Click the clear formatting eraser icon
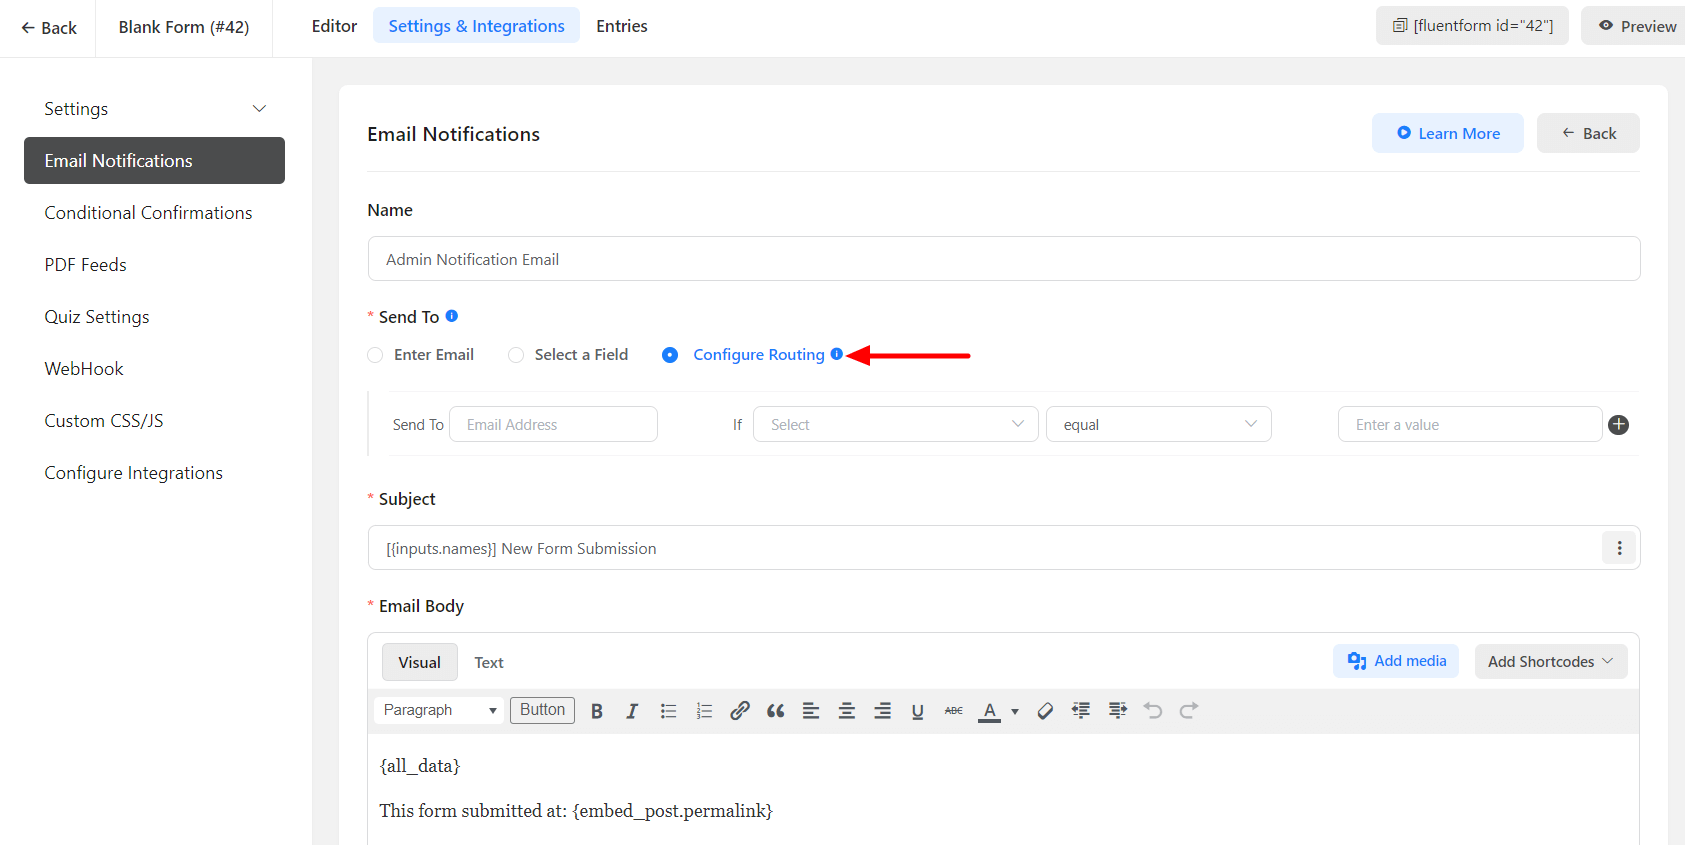 coord(1045,711)
